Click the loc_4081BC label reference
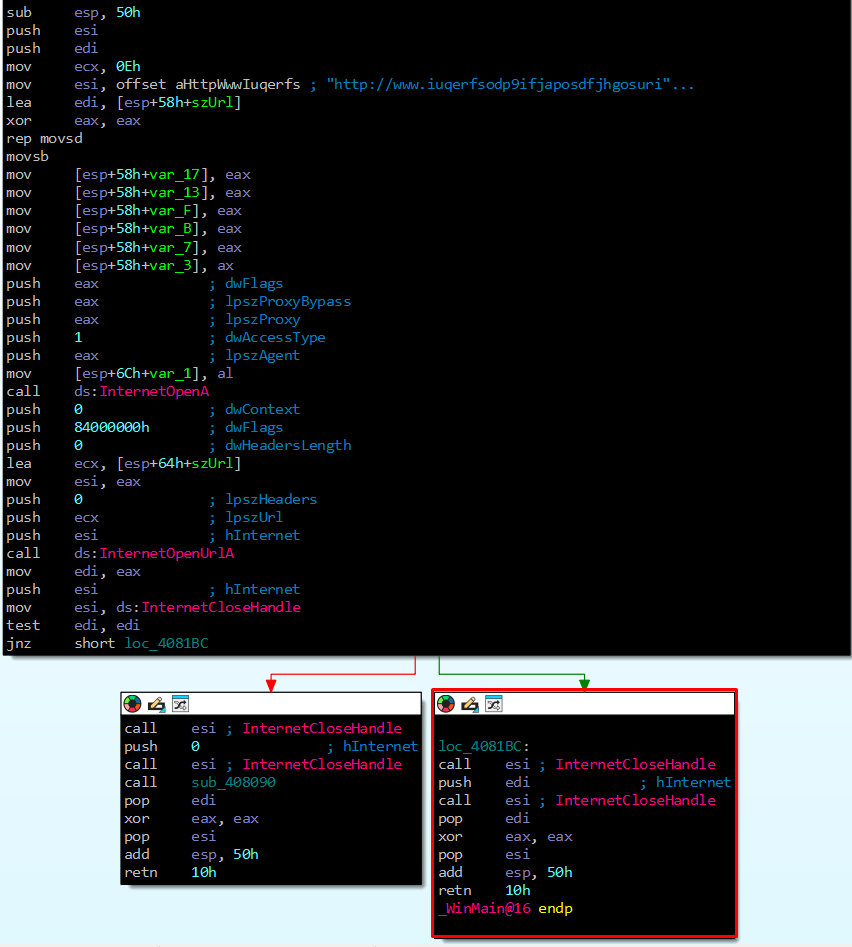The width and height of the screenshot is (852, 947). (x=166, y=643)
